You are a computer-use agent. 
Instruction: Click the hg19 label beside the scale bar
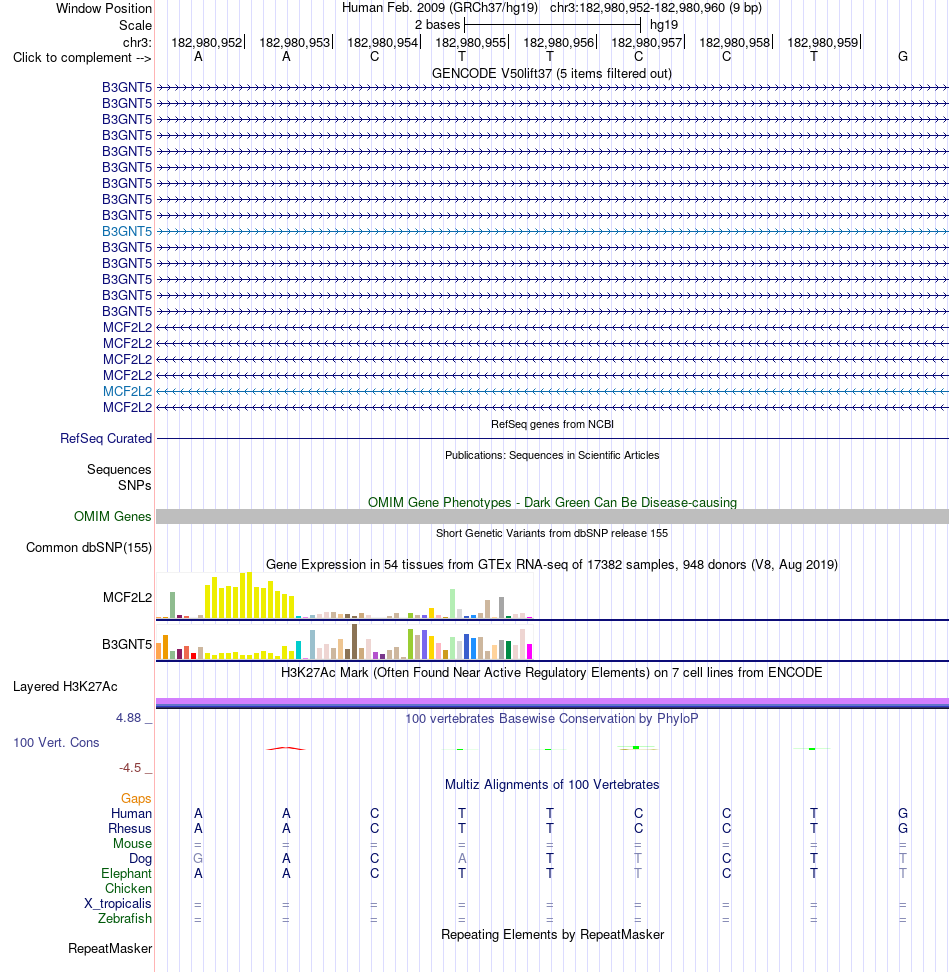click(664, 25)
